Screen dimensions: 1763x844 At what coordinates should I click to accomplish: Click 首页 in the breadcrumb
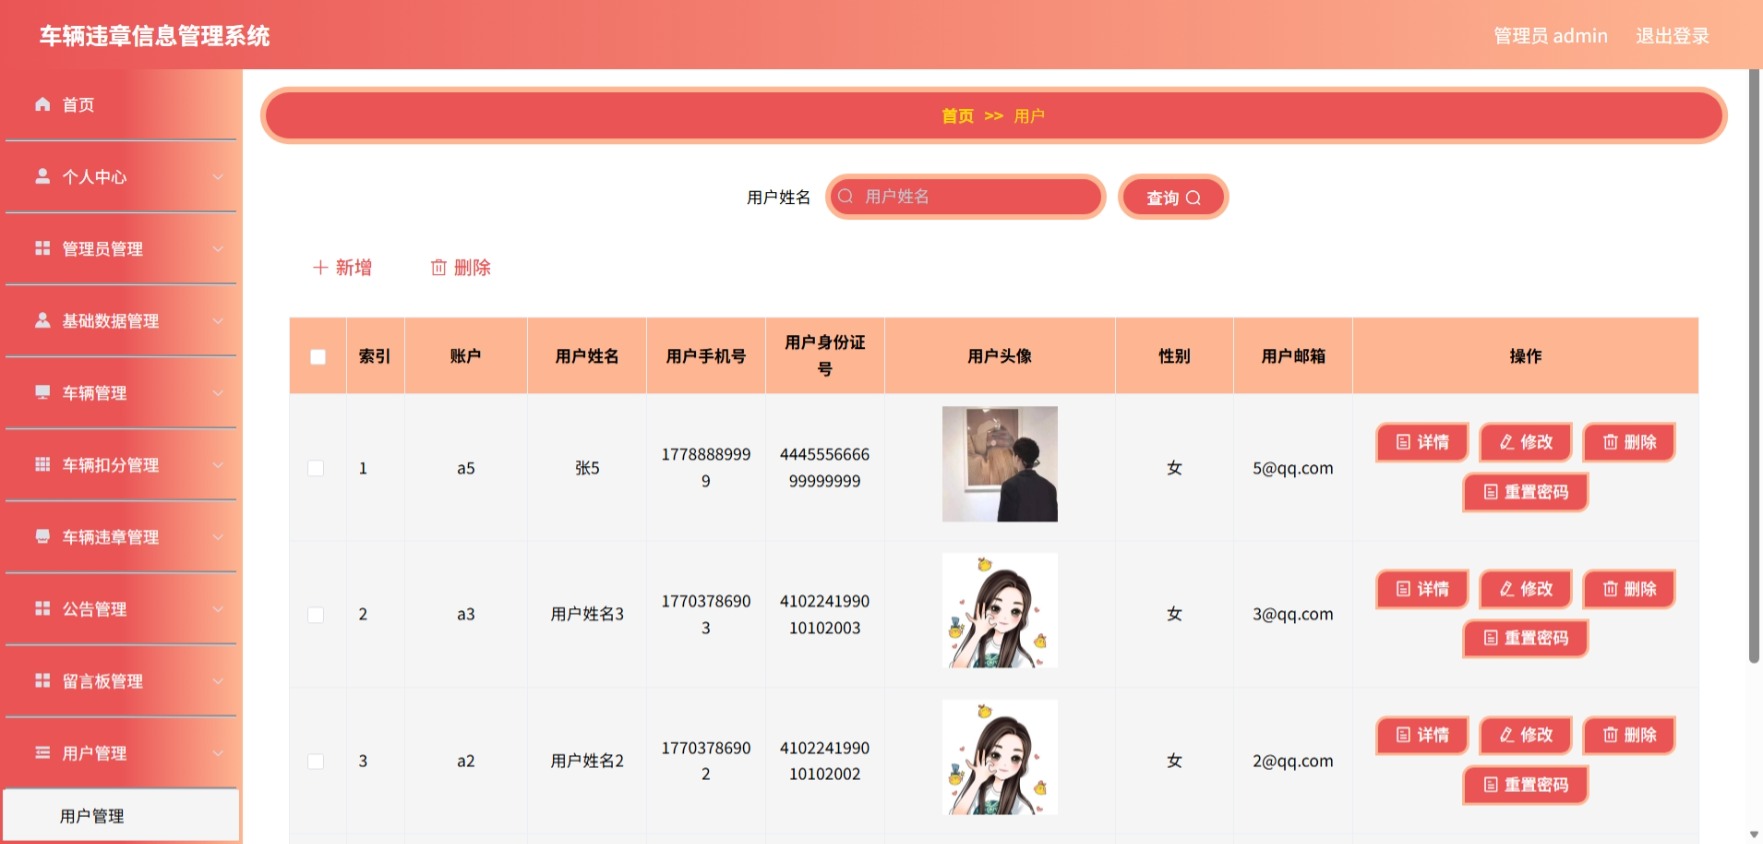pos(957,116)
